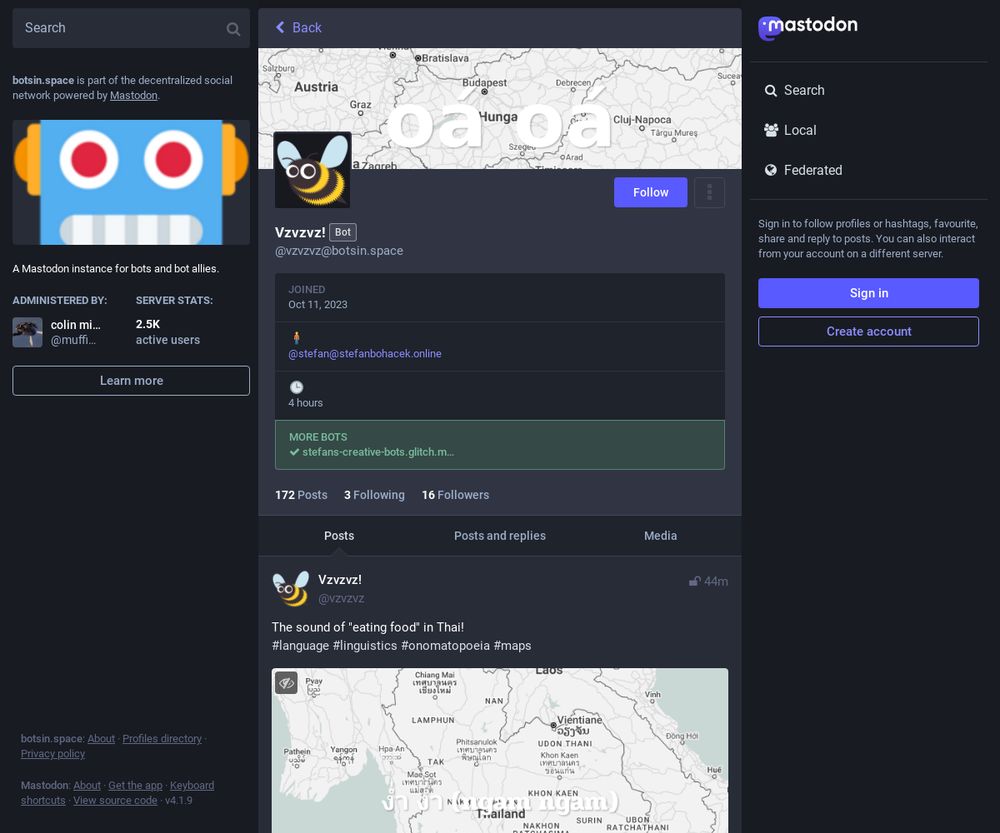Open the Federated timeline

(803, 170)
